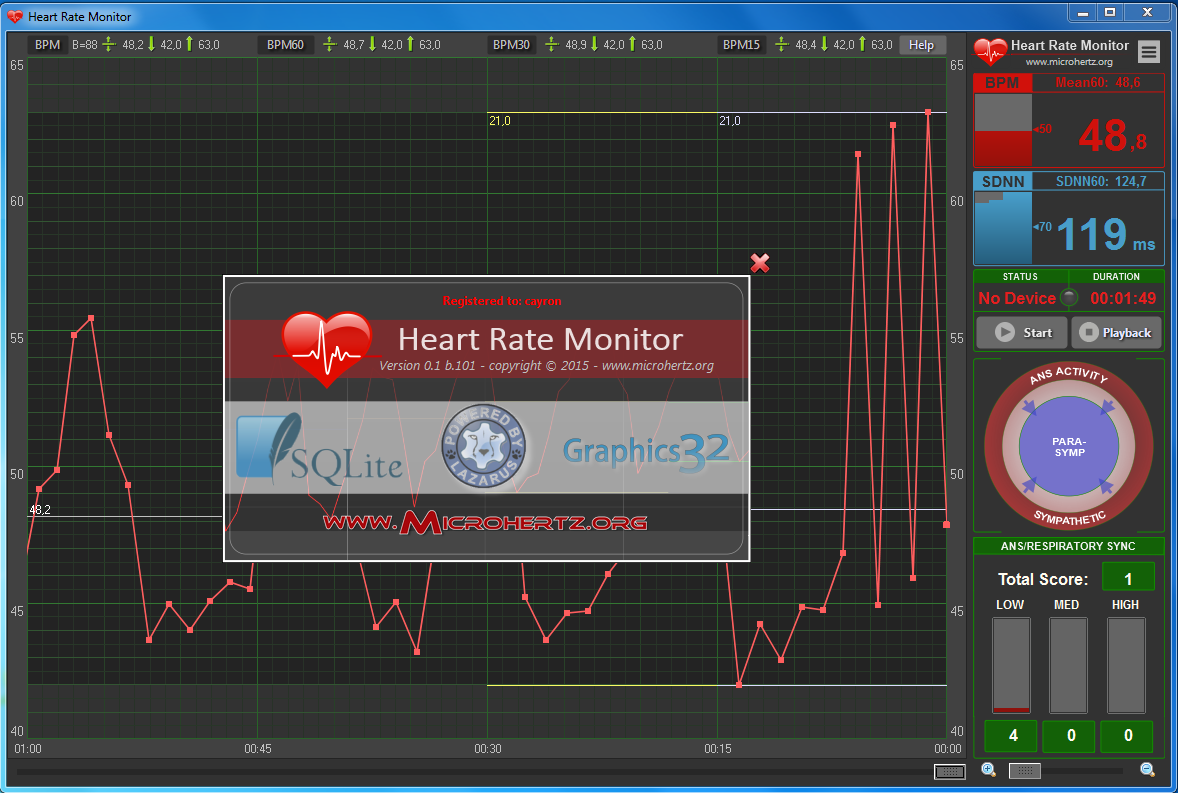Screen dimensions: 1178x793
Task: Click the HIGH sync level bar
Action: click(1126, 665)
